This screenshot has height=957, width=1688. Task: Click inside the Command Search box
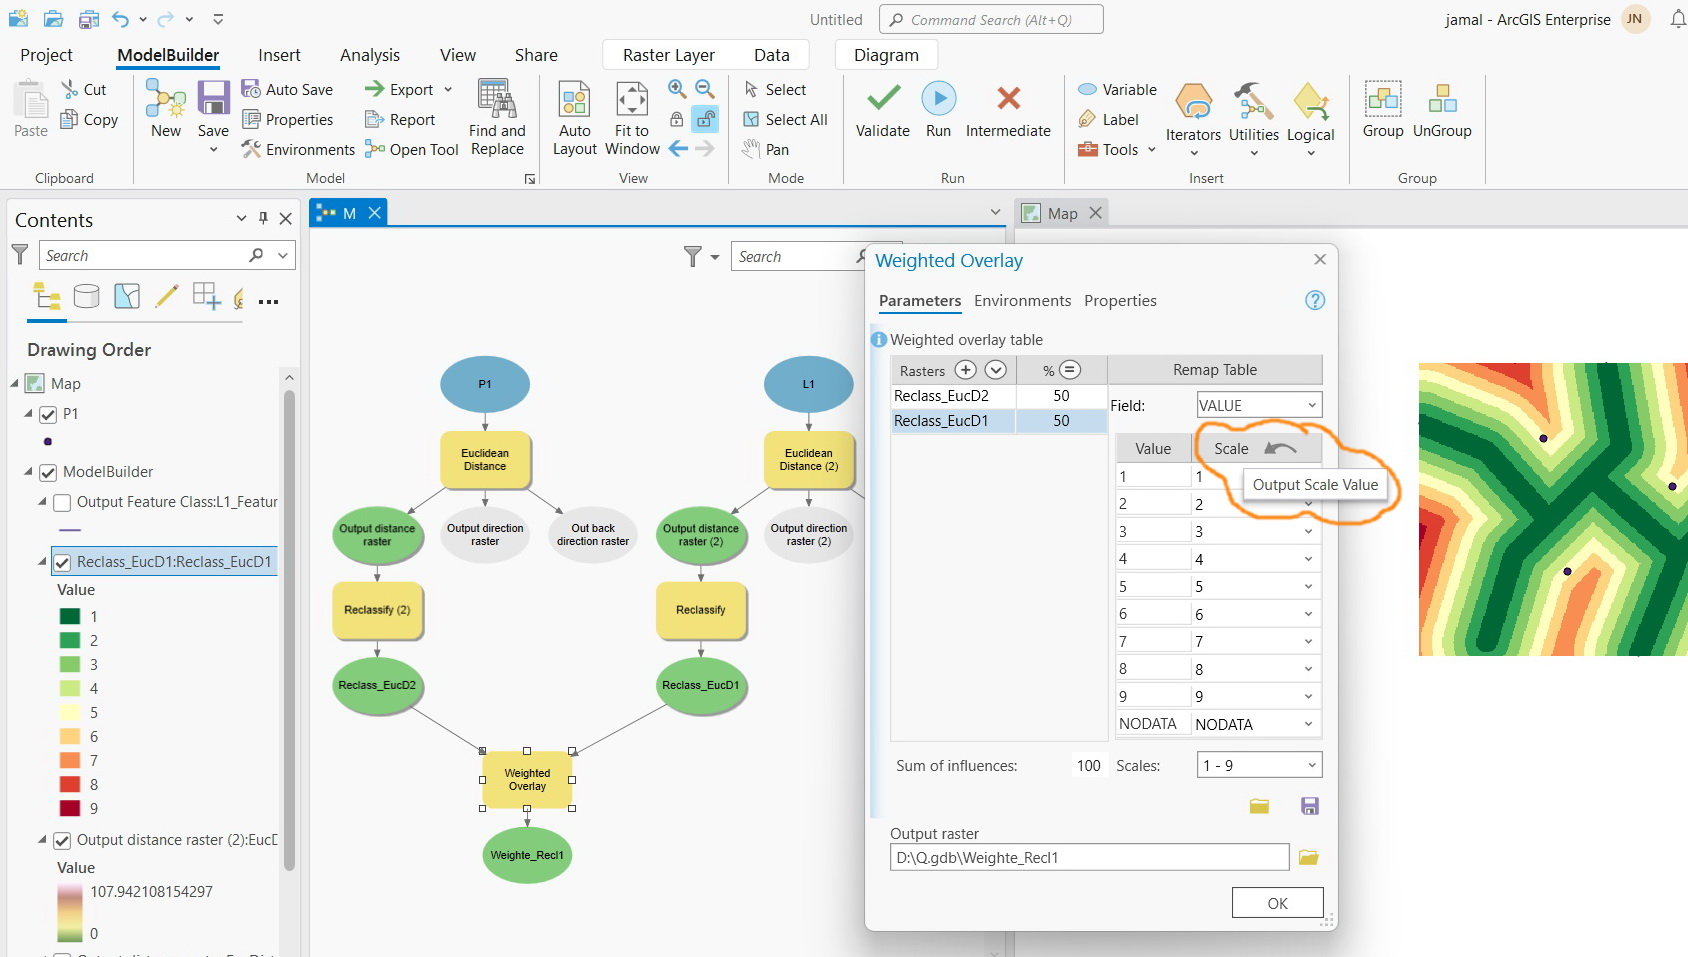click(x=990, y=18)
